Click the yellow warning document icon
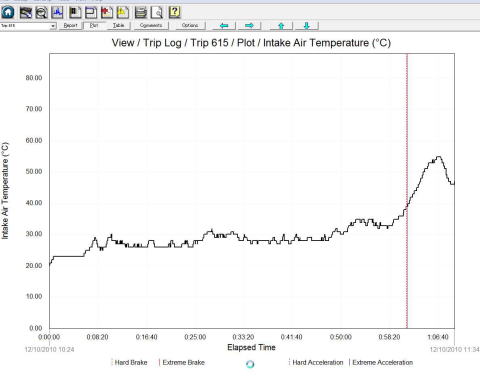Screen dimensions: 480x378 pyautogui.click(x=122, y=13)
